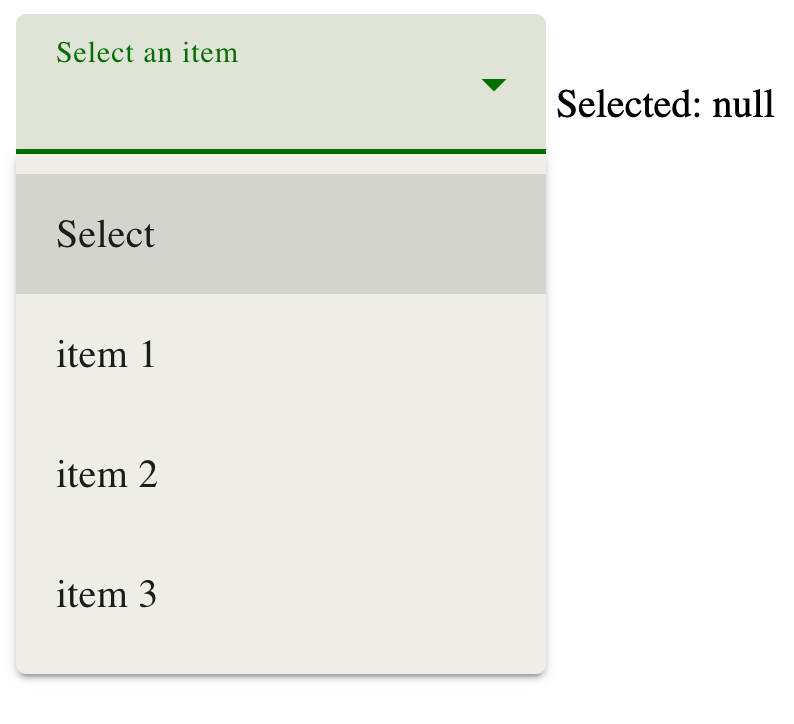
Task: Click the green dropdown arrow icon
Action: tap(494, 85)
